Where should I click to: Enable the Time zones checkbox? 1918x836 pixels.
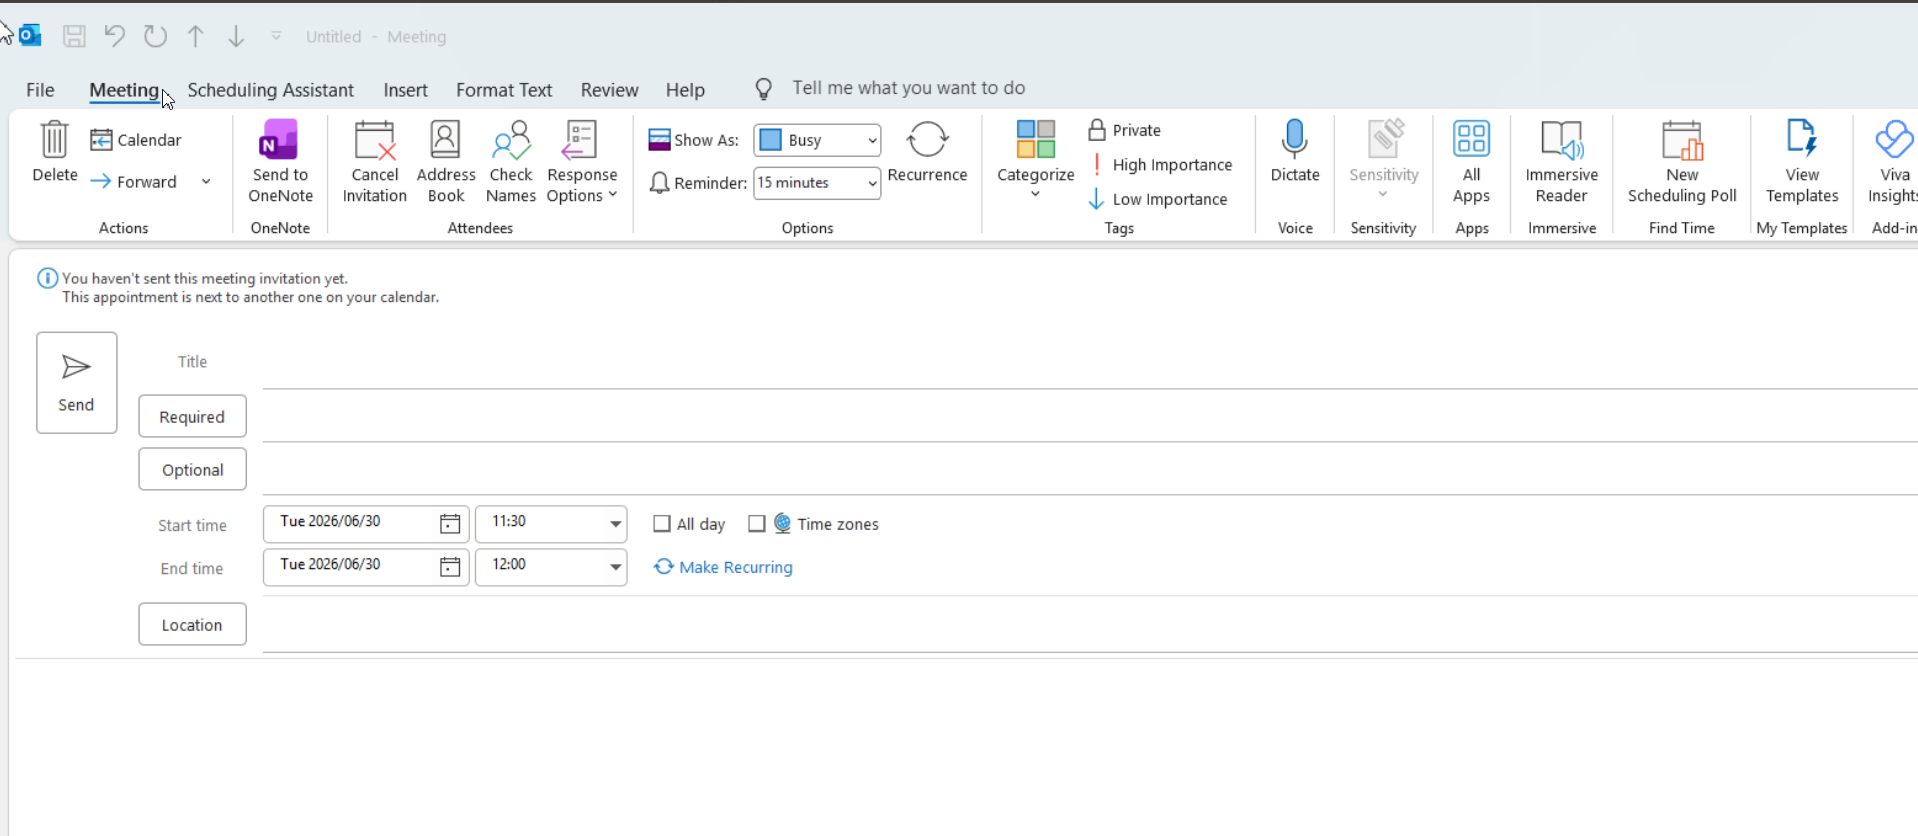(x=757, y=524)
